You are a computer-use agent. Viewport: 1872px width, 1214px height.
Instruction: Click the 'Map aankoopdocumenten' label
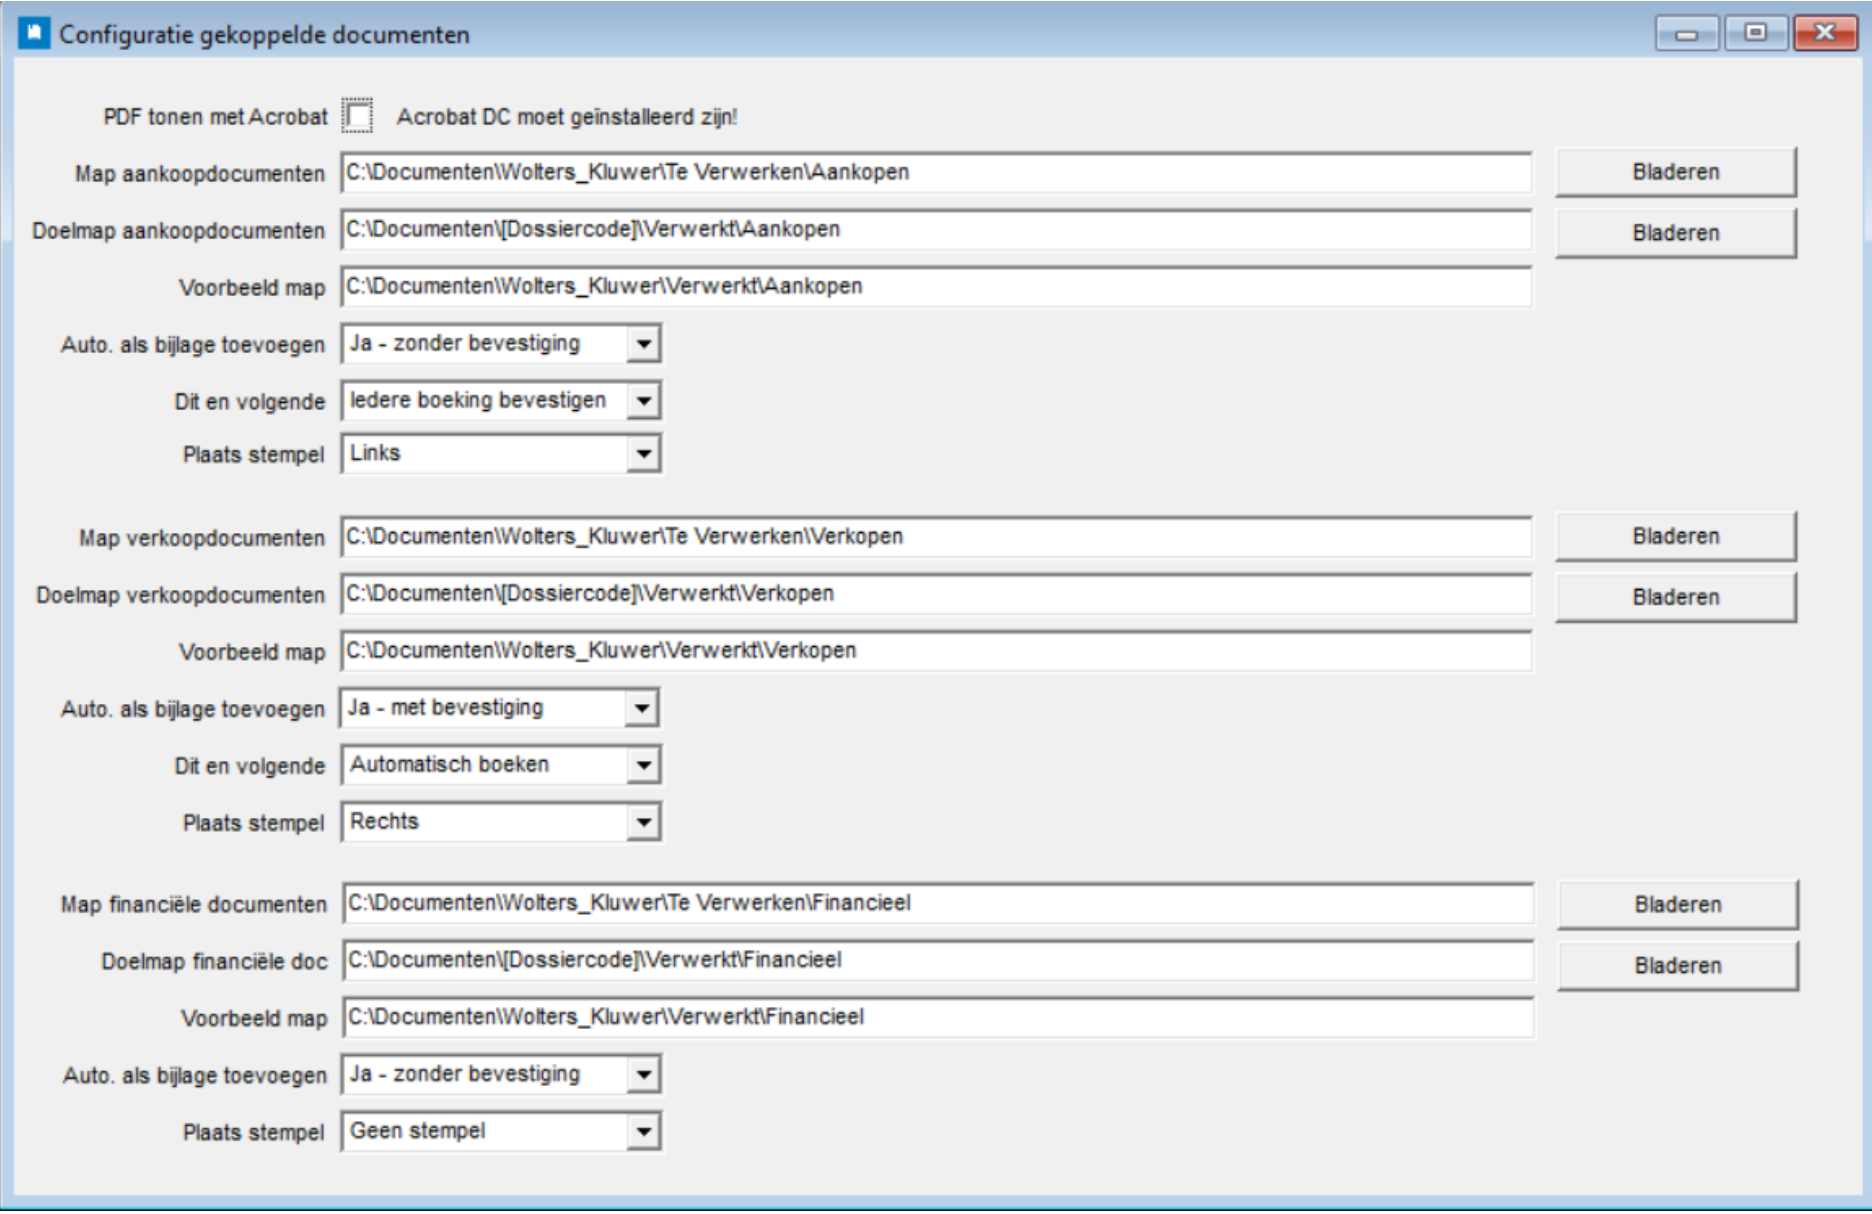[200, 174]
